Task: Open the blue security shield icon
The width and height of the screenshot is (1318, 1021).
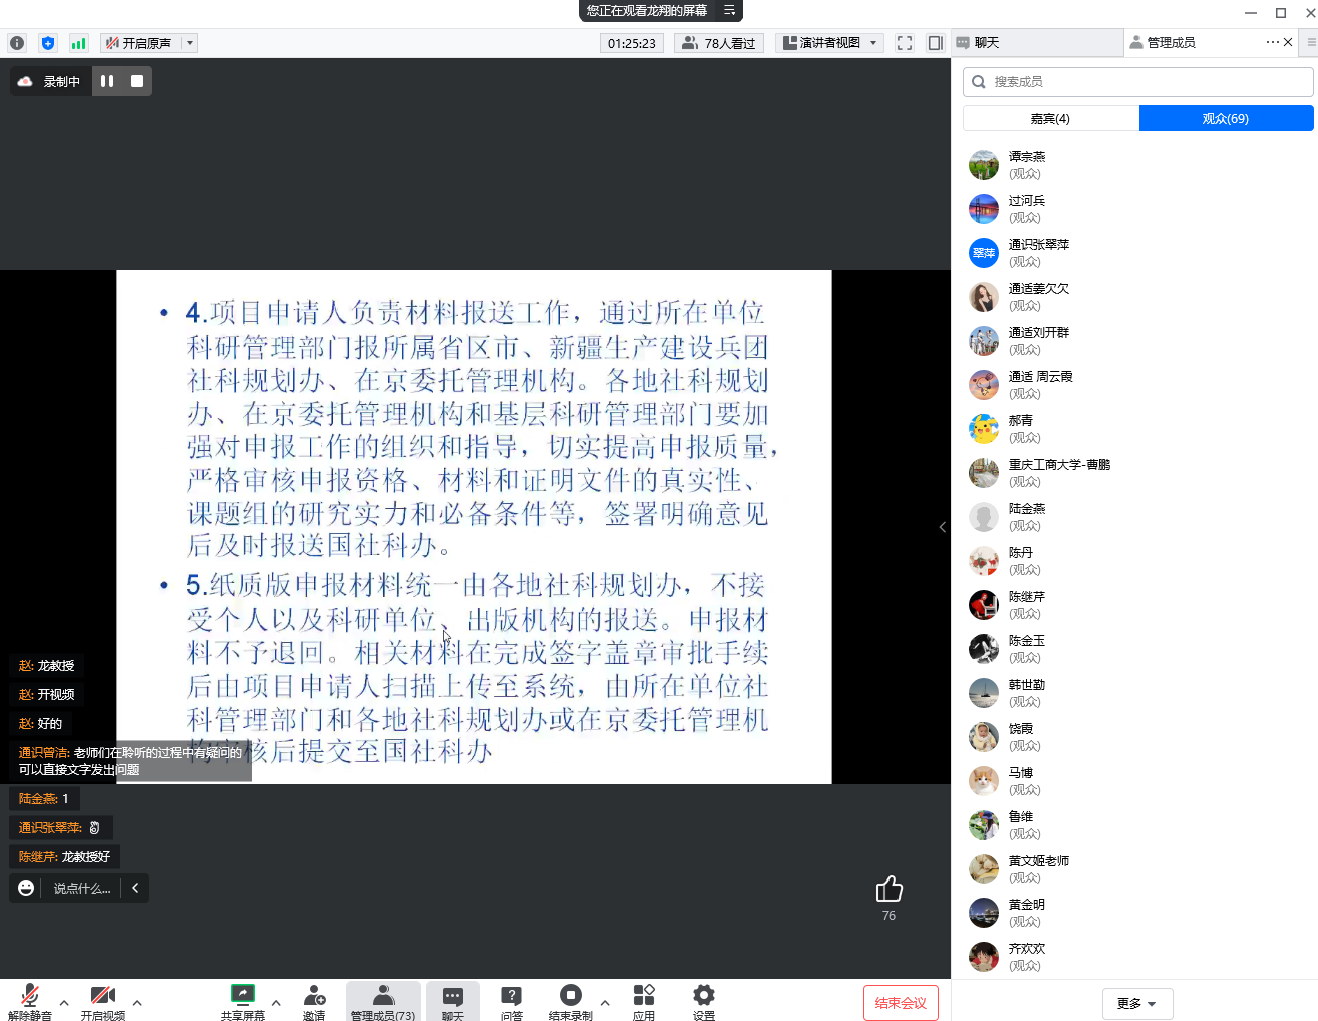Action: [48, 43]
